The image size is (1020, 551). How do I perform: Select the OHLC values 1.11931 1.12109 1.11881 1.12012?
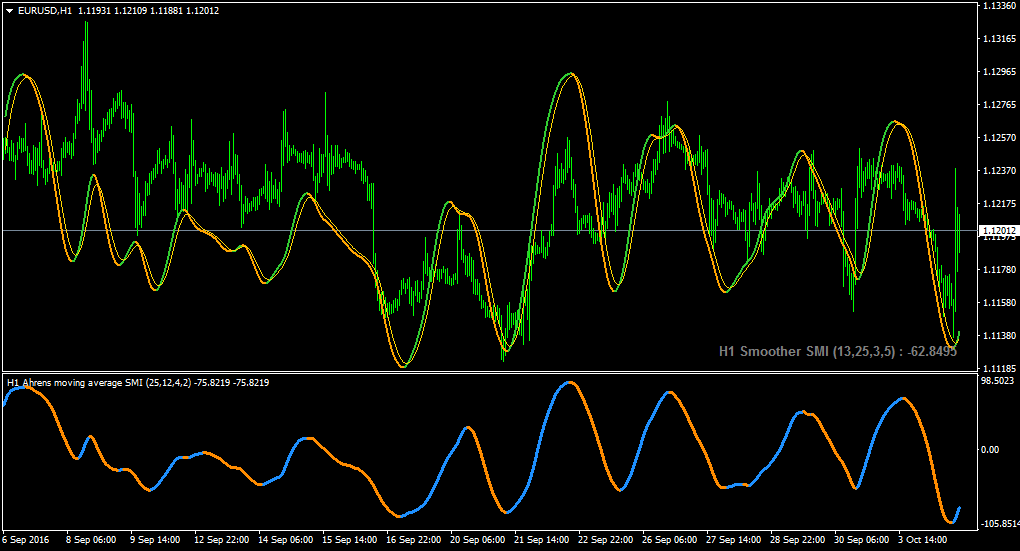[x=148, y=11]
